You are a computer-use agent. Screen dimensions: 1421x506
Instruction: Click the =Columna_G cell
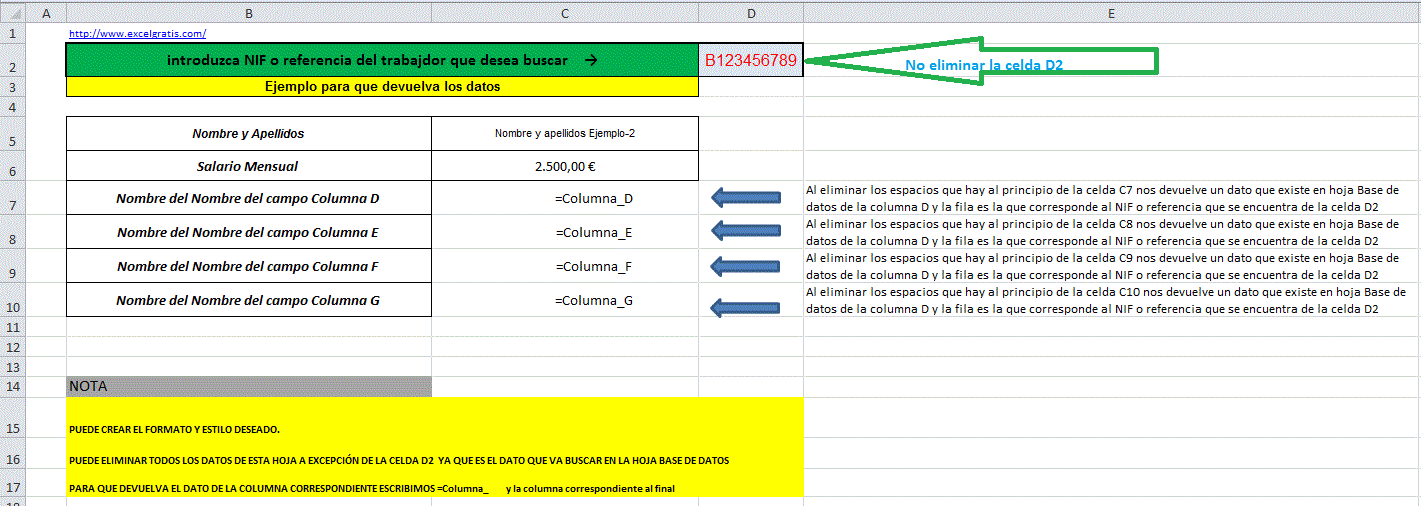(565, 300)
